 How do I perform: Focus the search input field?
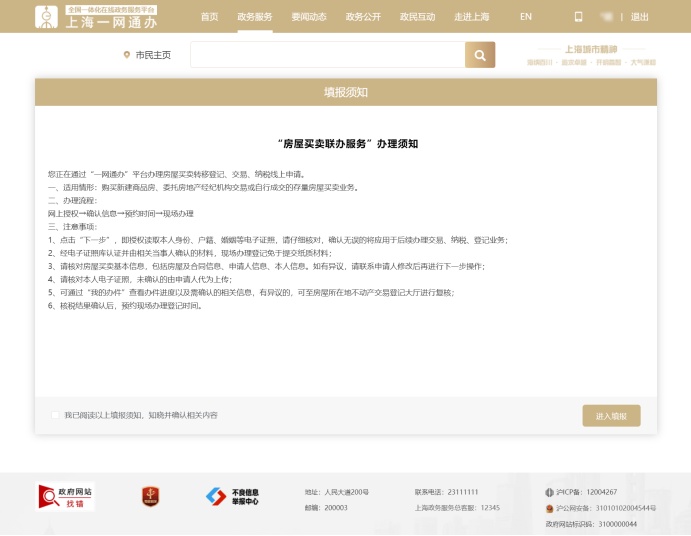pos(328,55)
